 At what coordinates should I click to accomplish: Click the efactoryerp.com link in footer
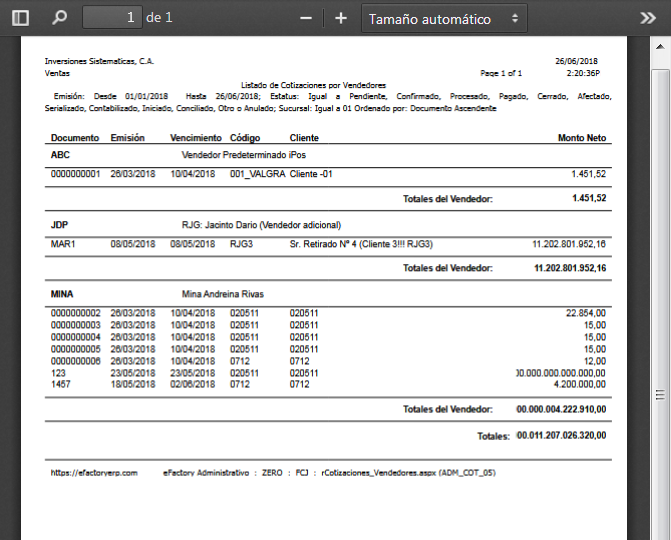tap(94, 472)
